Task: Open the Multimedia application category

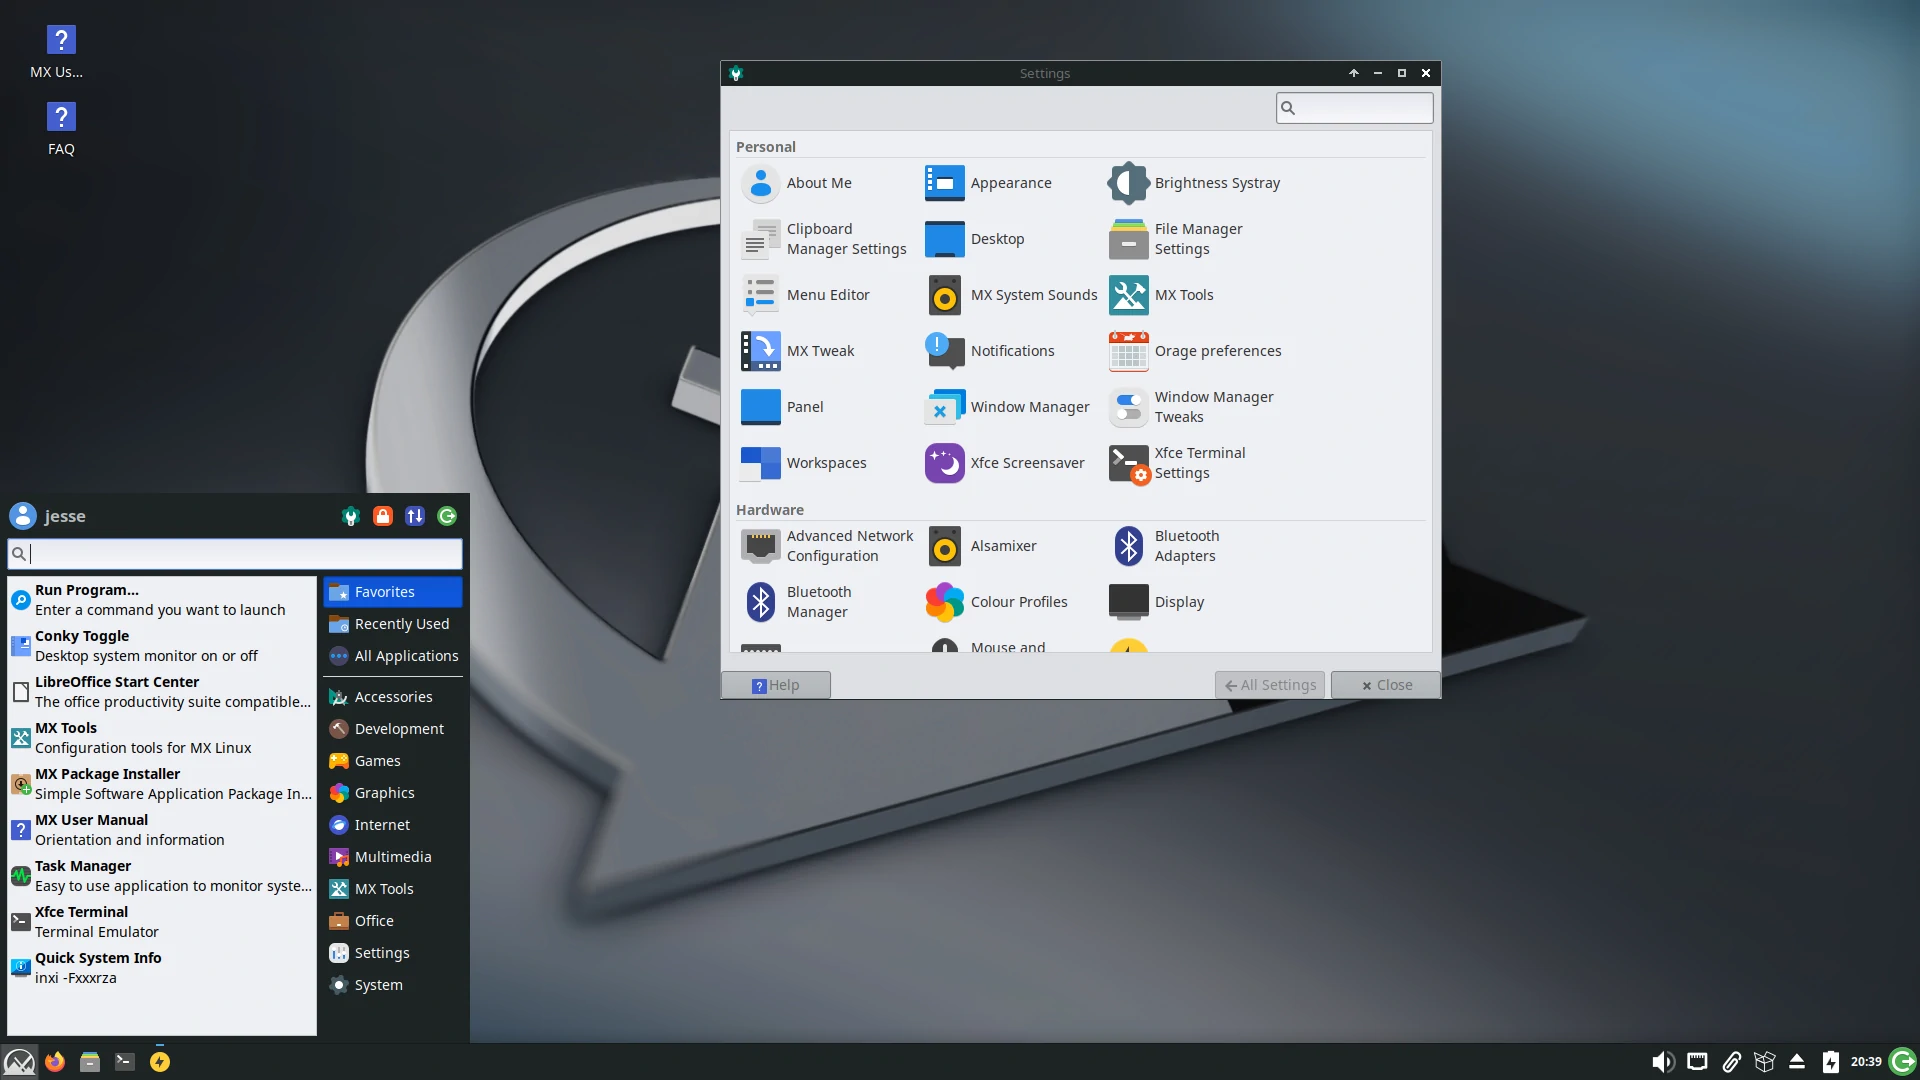Action: pos(393,856)
